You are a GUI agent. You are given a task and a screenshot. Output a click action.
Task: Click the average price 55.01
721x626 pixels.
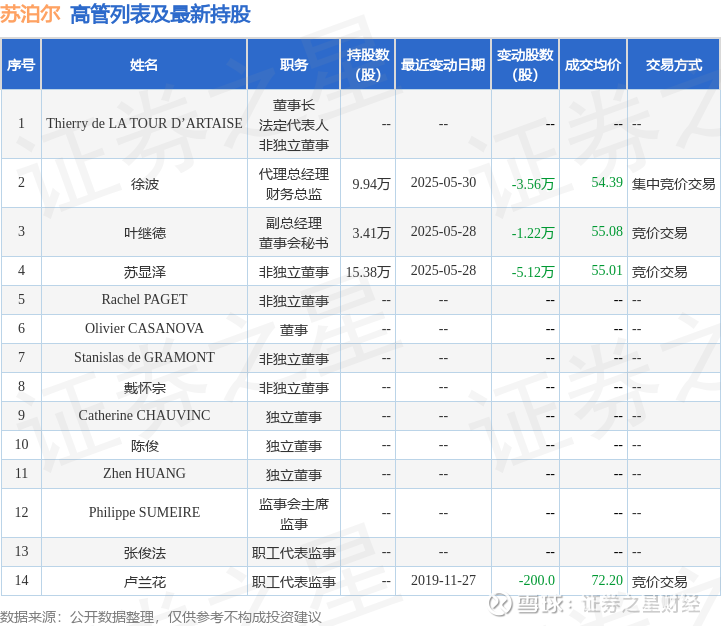click(607, 270)
